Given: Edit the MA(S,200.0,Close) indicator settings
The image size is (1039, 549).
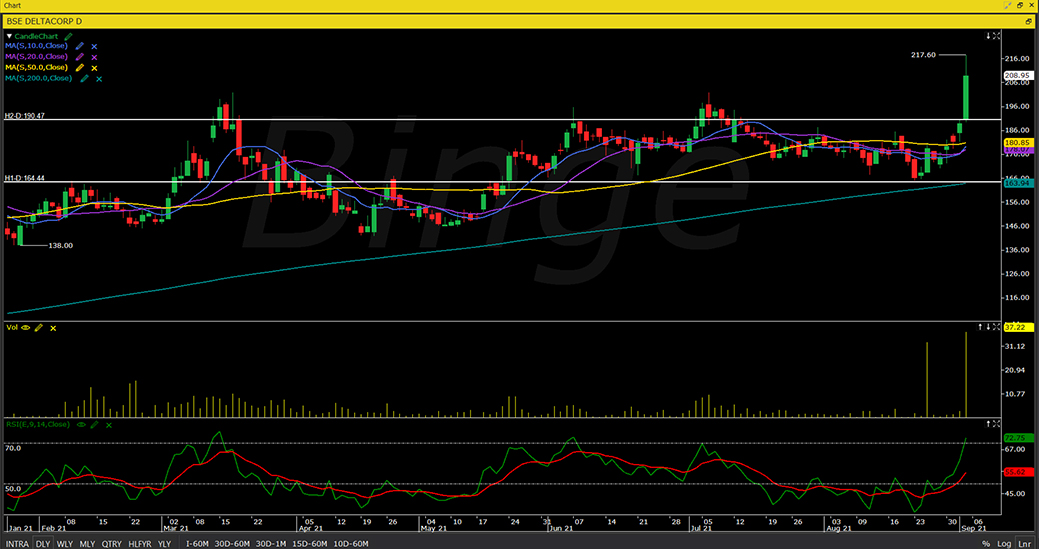Looking at the screenshot, I should (84, 78).
